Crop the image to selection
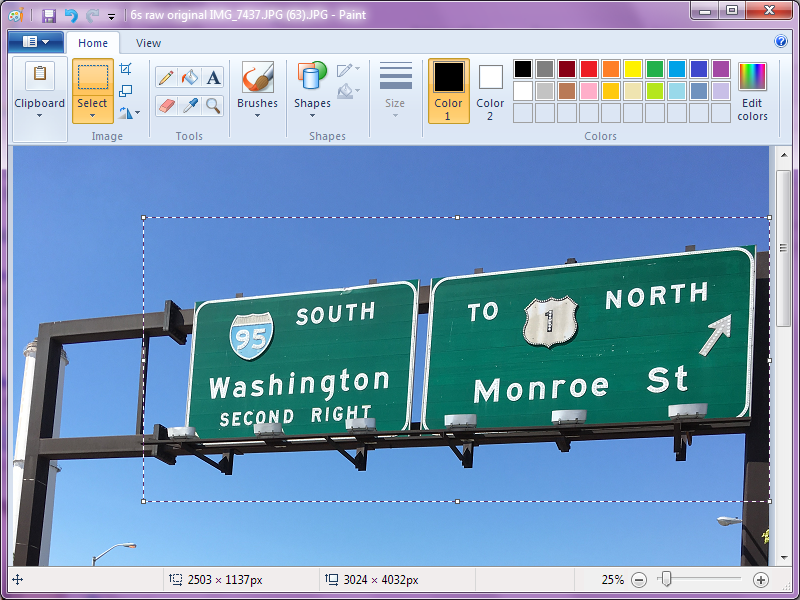The image size is (800, 600). [126, 69]
